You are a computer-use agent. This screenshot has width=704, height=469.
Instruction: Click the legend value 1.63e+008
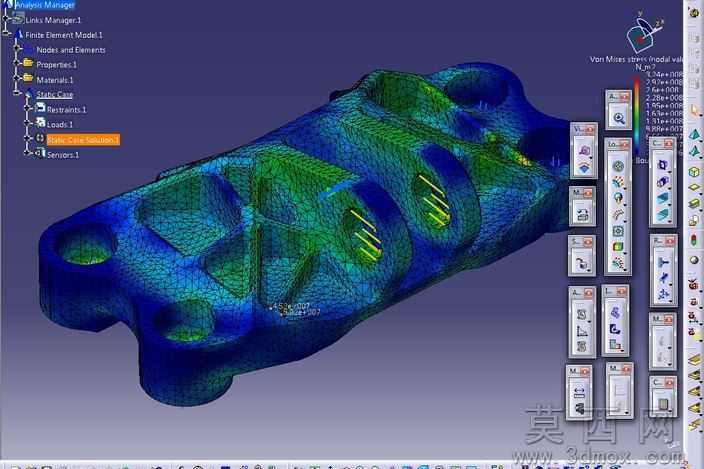coord(664,114)
